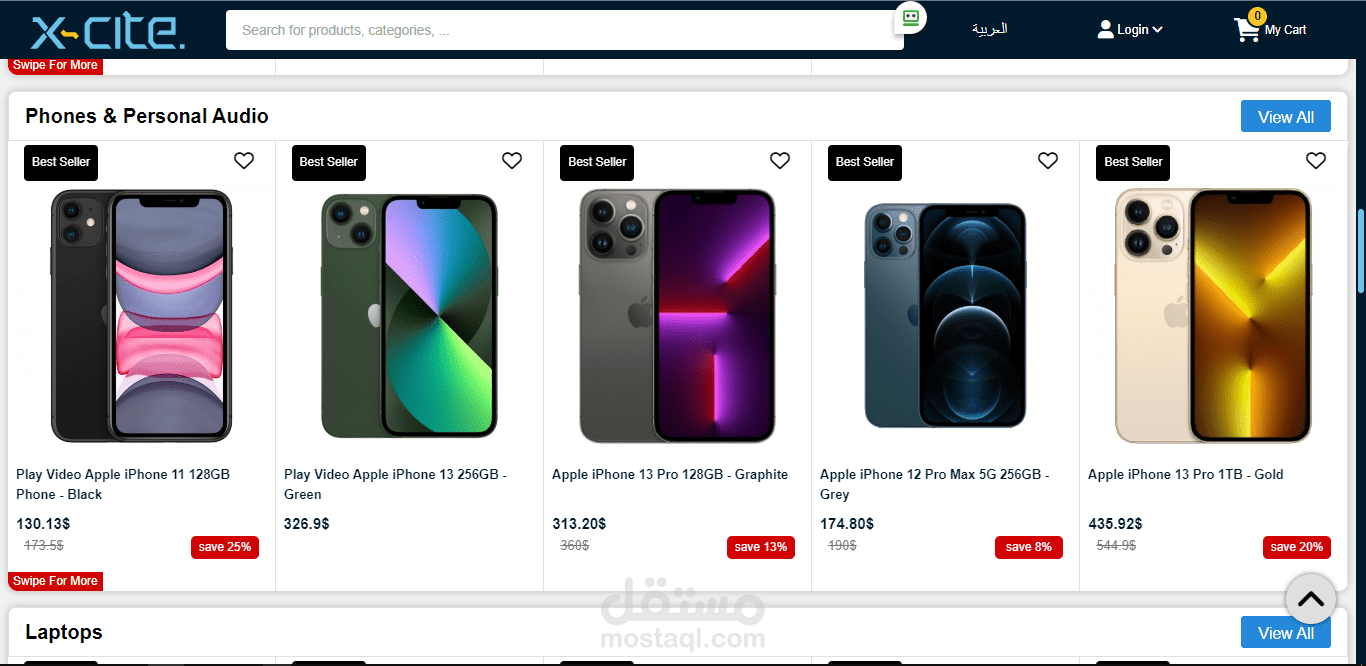
Task: View All Laptops
Action: [1285, 633]
